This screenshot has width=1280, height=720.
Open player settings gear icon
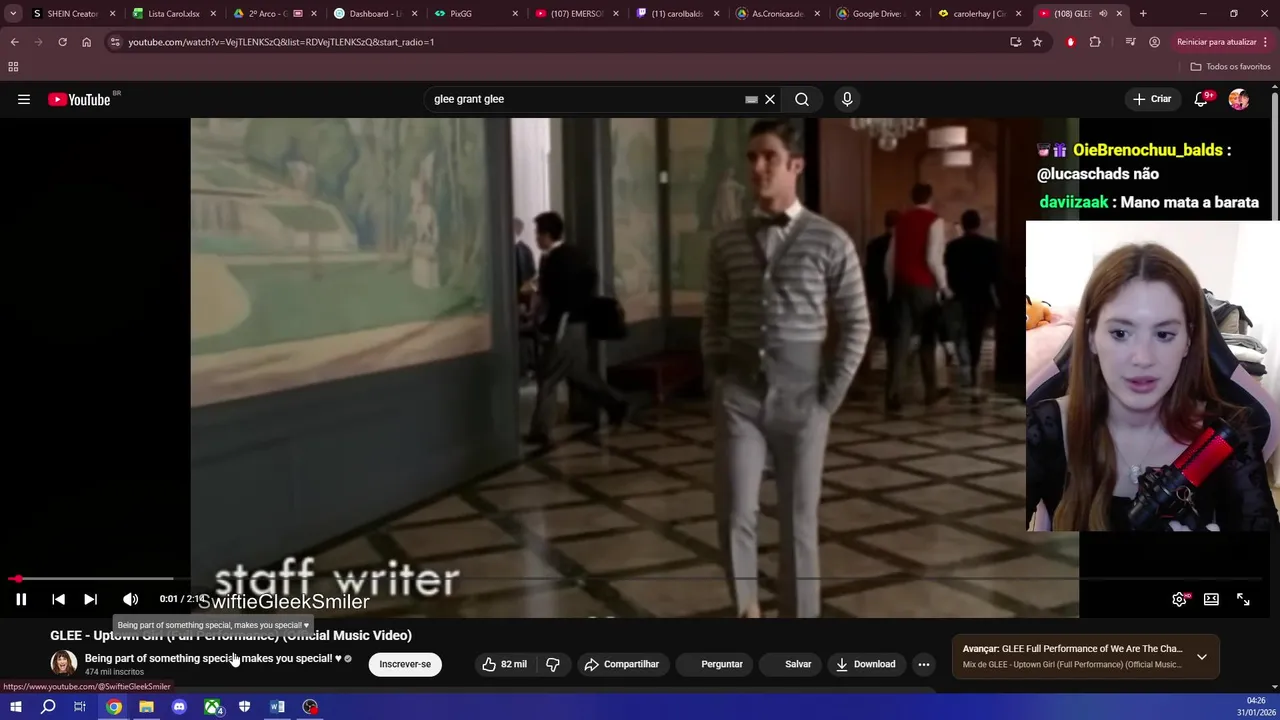pyautogui.click(x=1179, y=599)
